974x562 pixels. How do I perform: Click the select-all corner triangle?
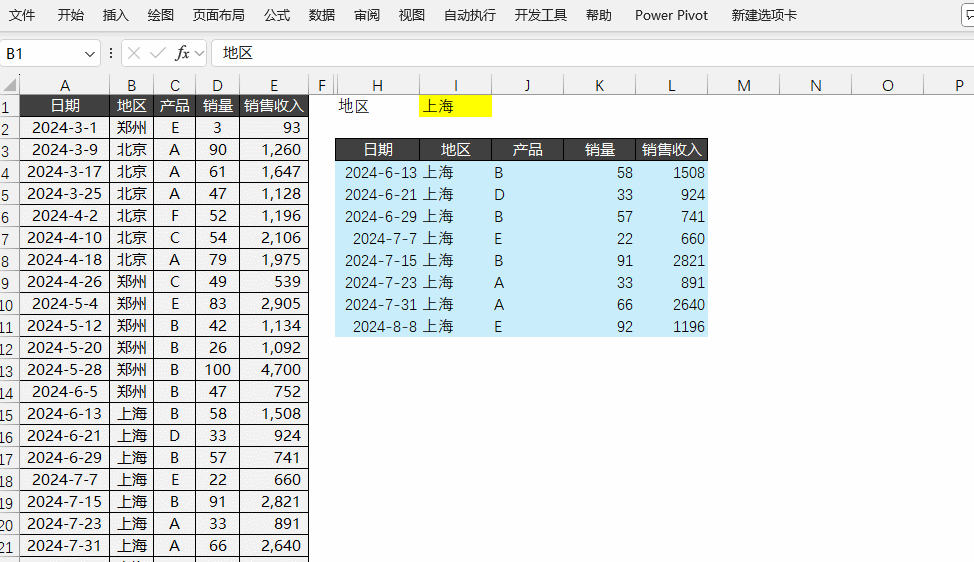10,85
